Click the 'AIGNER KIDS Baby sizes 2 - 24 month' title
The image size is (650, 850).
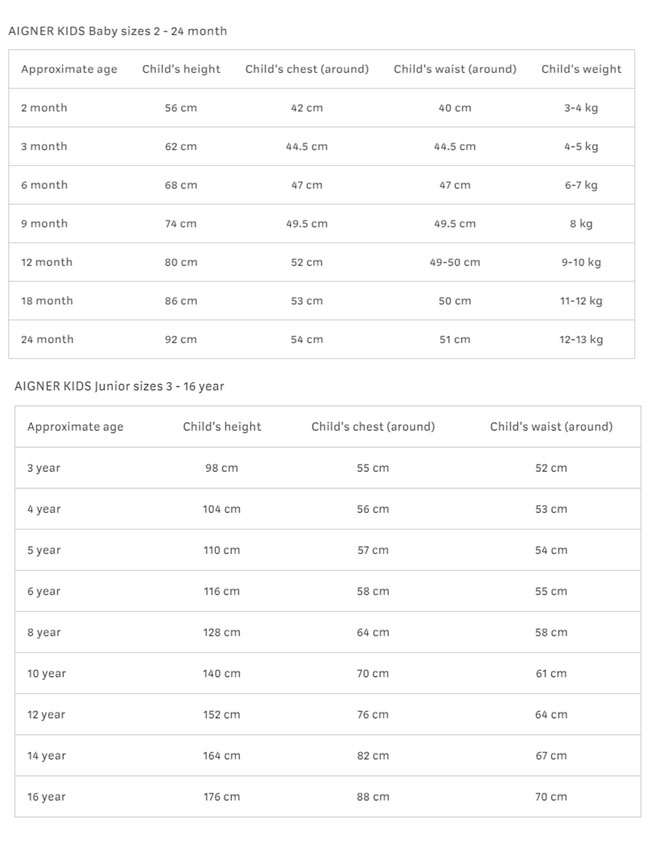(x=117, y=31)
